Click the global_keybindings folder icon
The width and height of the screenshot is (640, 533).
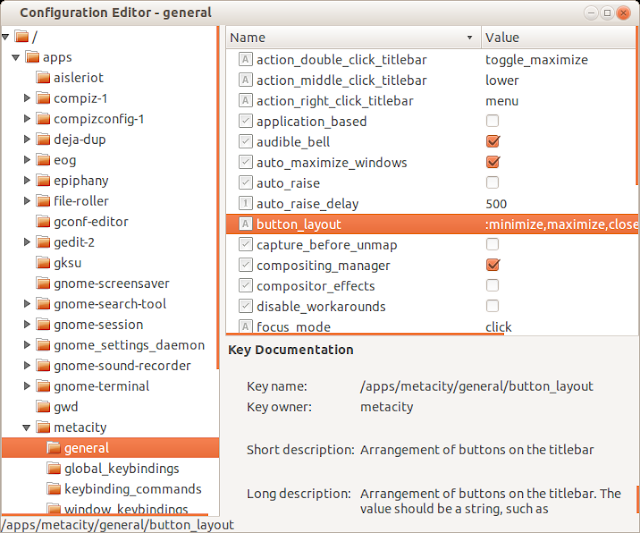(54, 469)
